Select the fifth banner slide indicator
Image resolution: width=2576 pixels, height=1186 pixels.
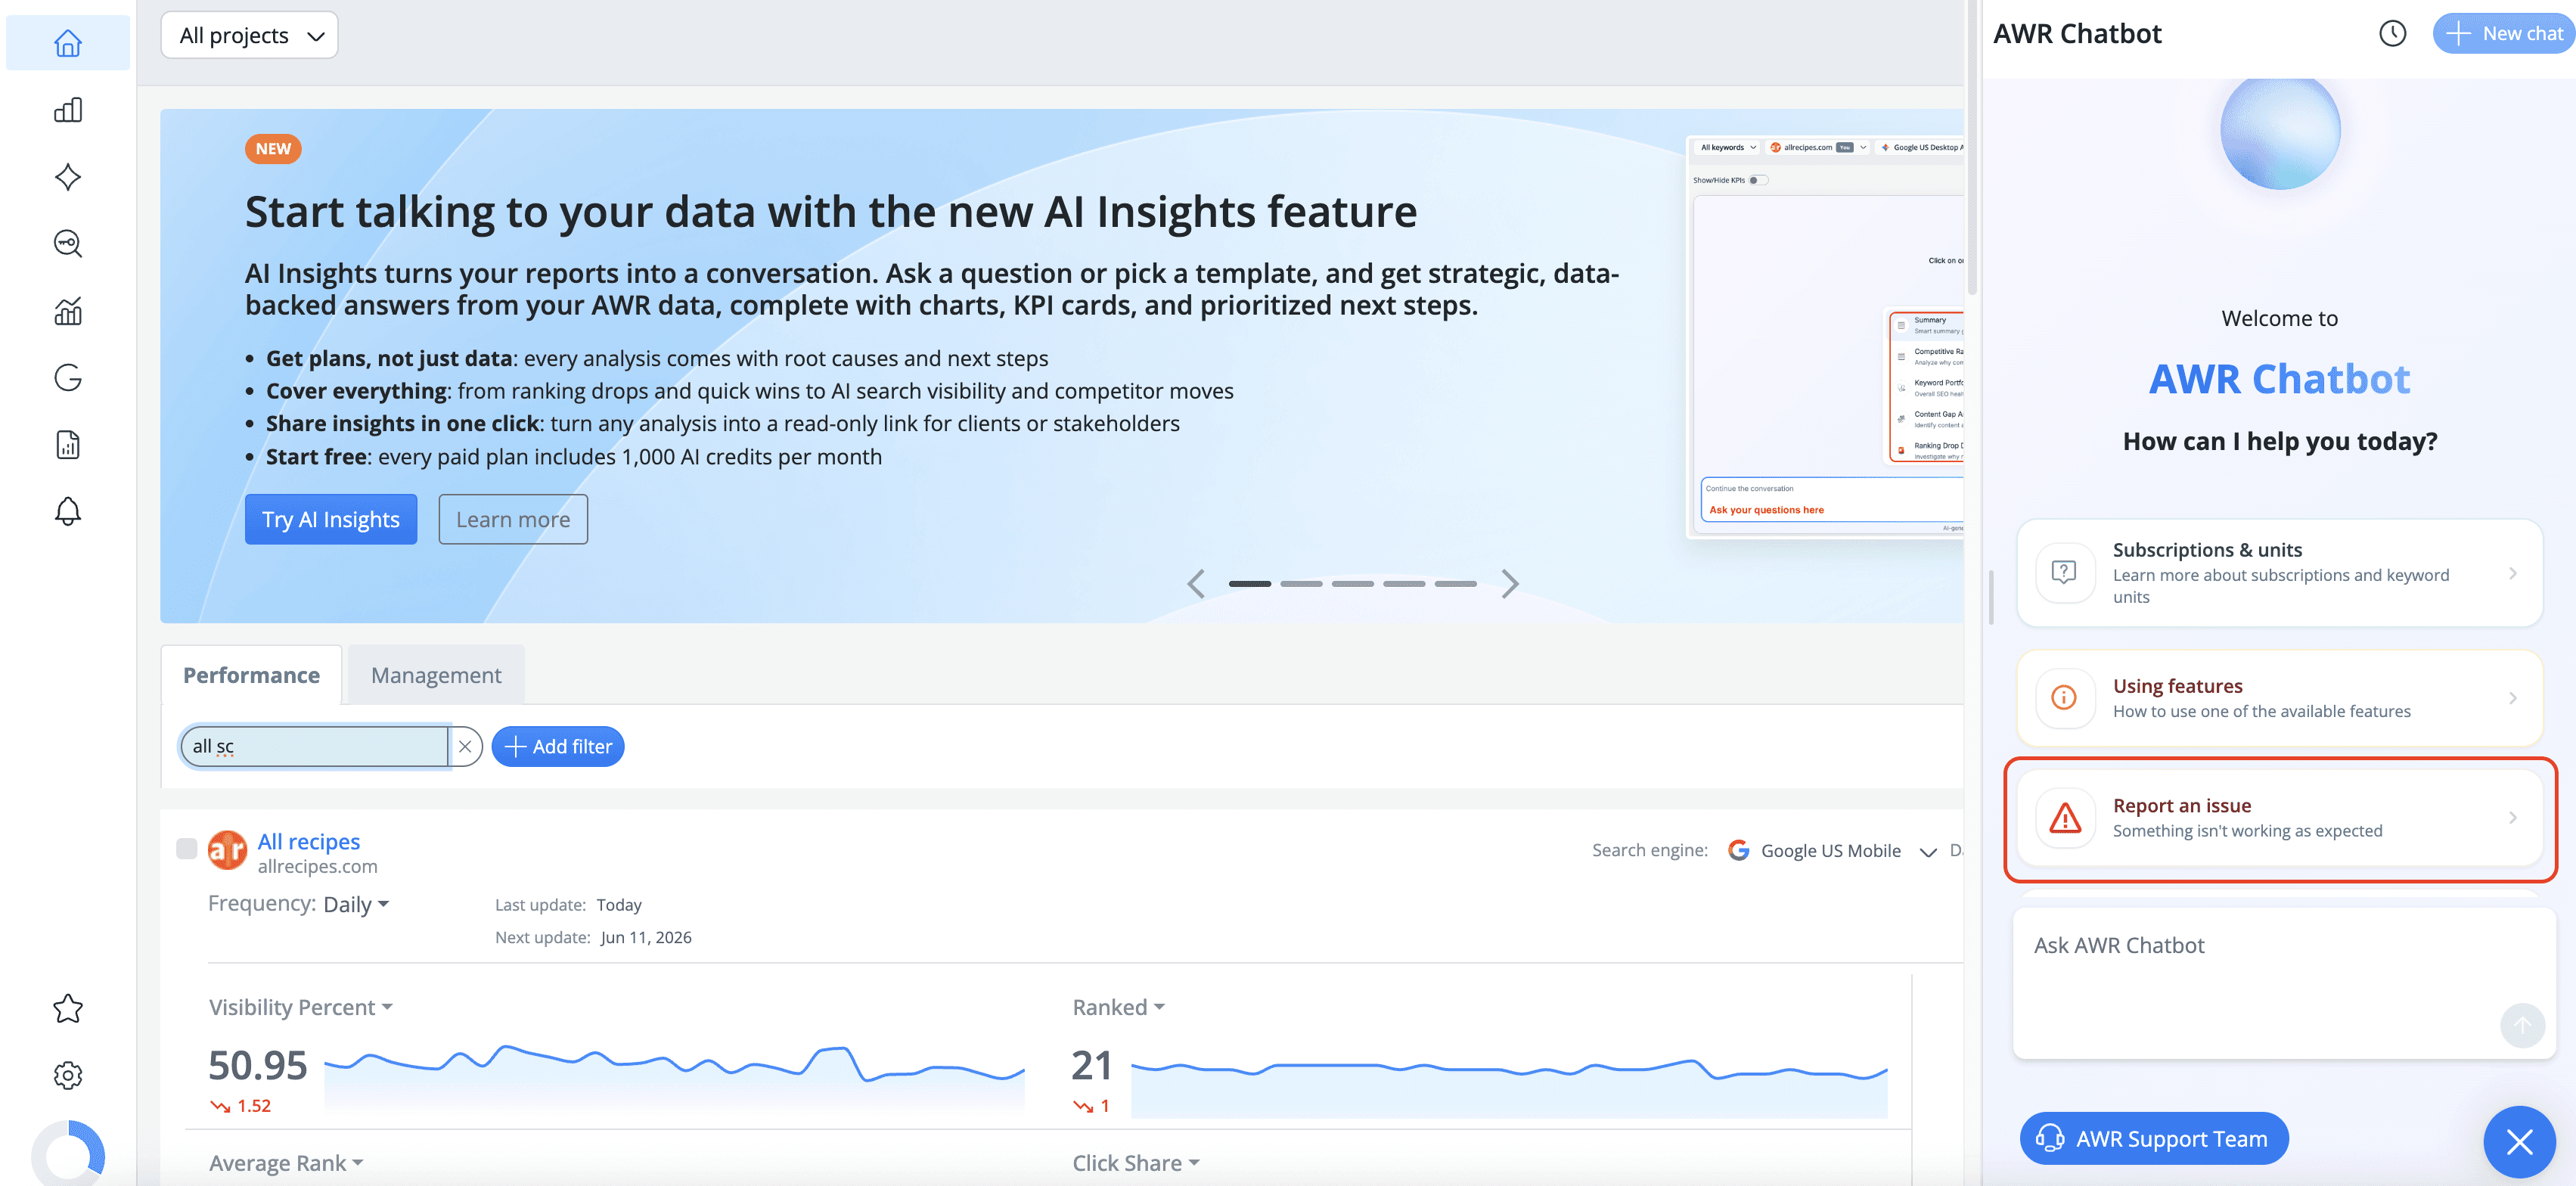(x=1455, y=584)
